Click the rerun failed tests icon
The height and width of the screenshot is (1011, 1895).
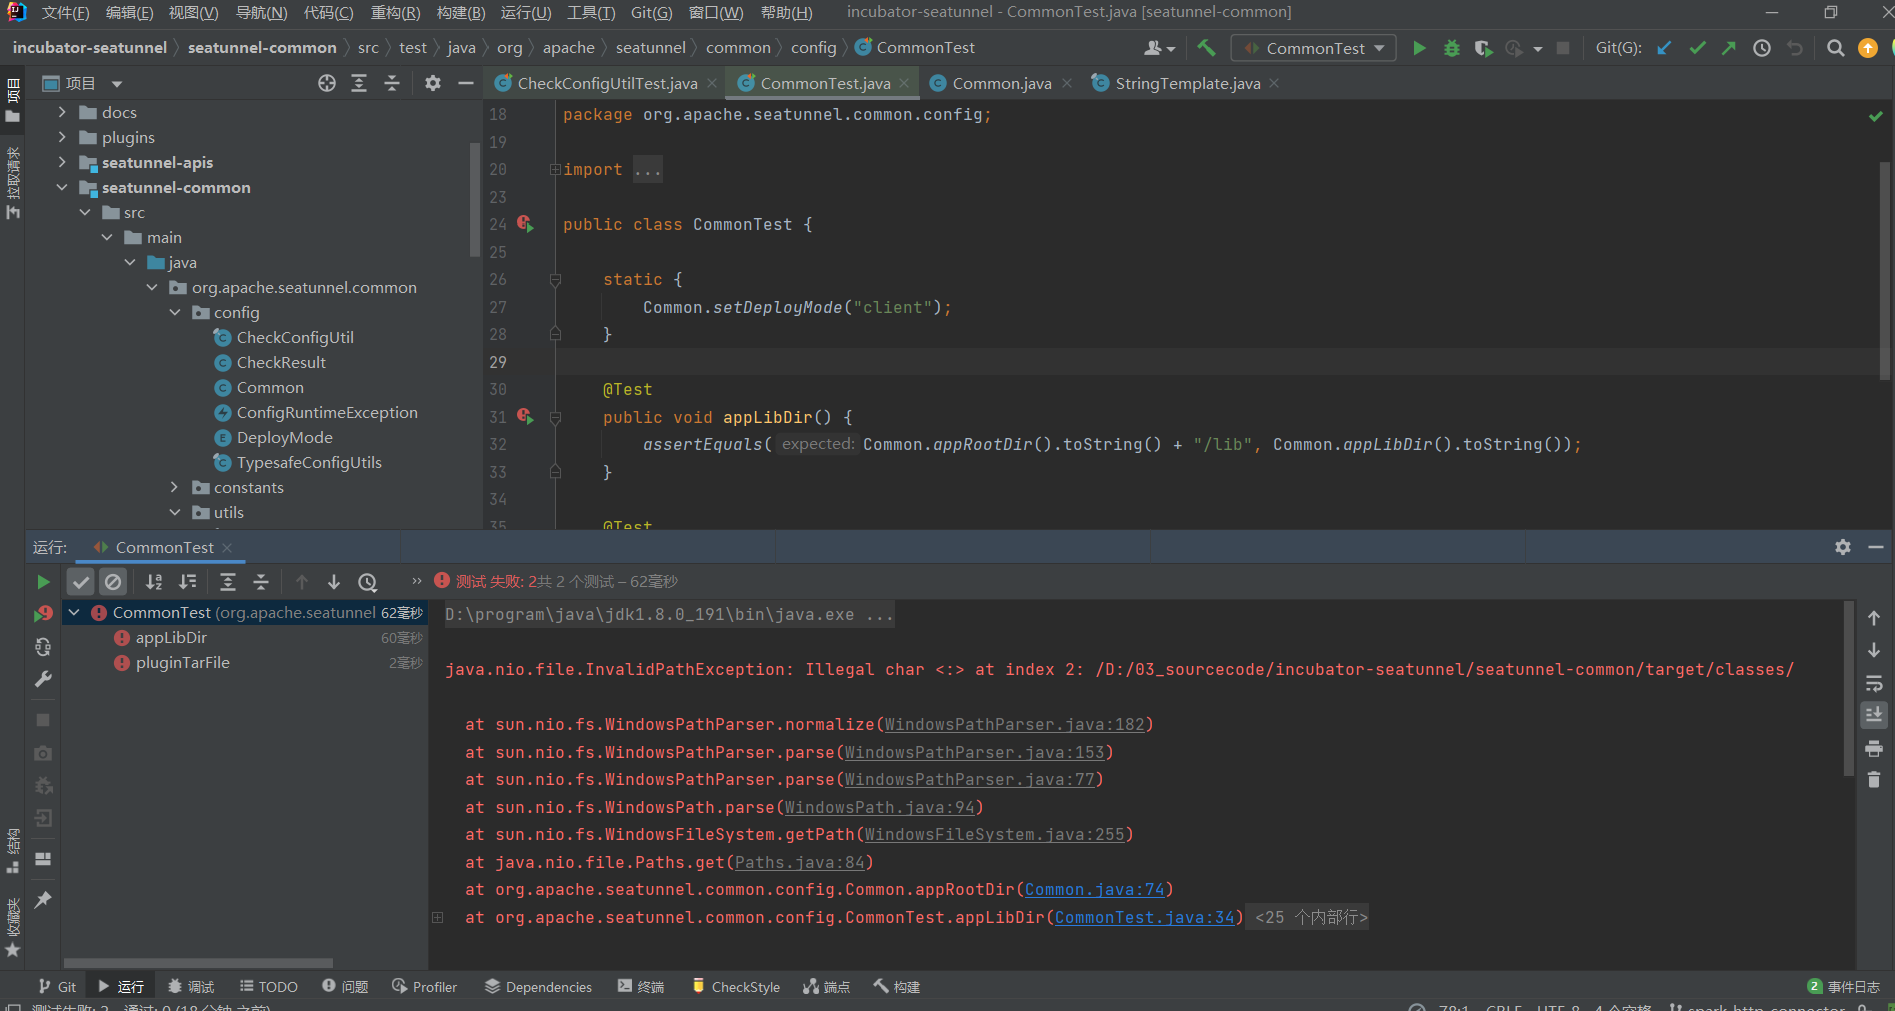(x=43, y=614)
